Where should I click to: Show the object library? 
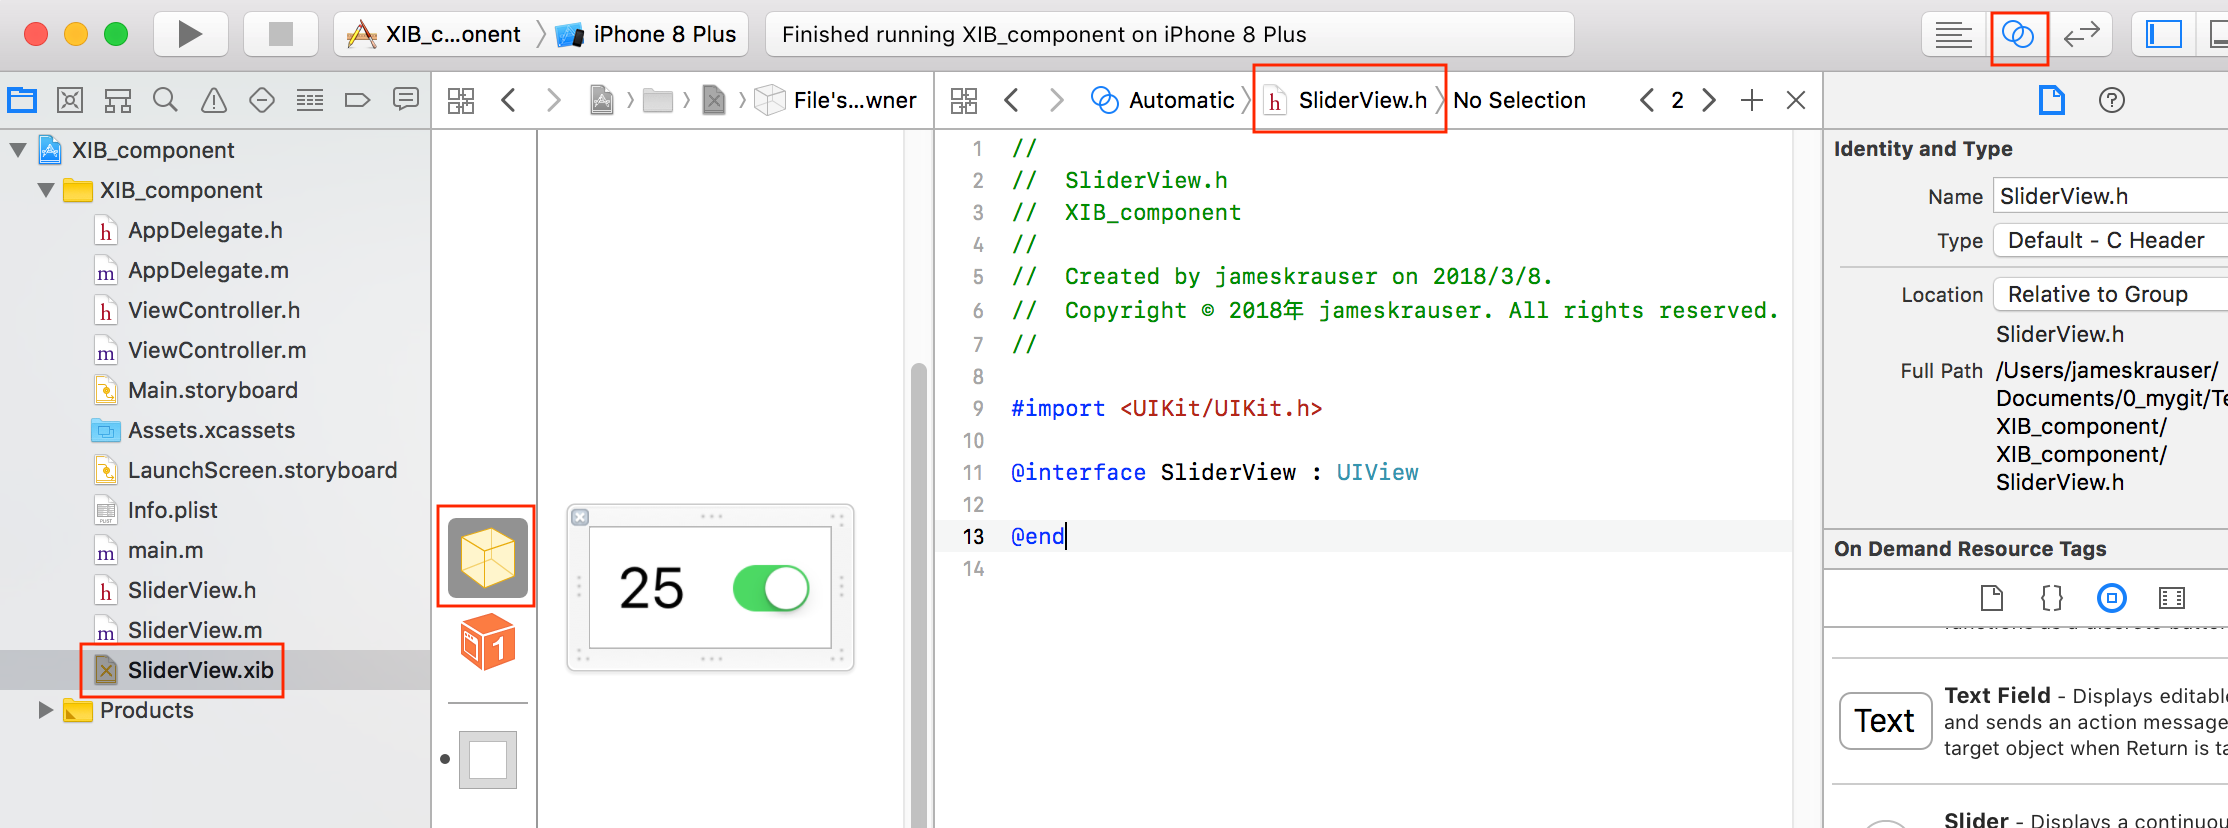2112,598
